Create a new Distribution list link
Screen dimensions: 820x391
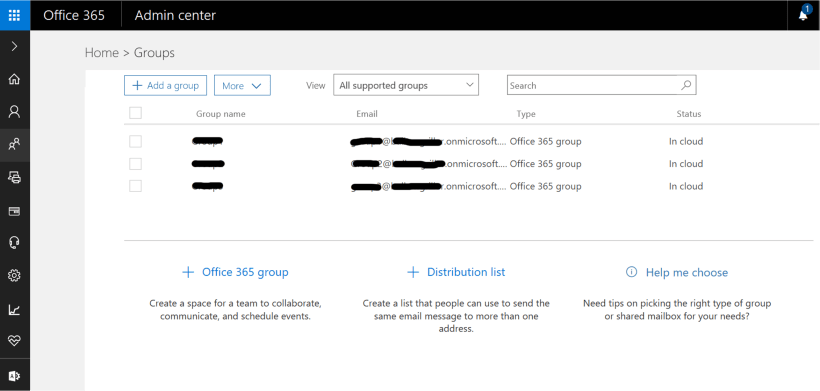click(466, 272)
